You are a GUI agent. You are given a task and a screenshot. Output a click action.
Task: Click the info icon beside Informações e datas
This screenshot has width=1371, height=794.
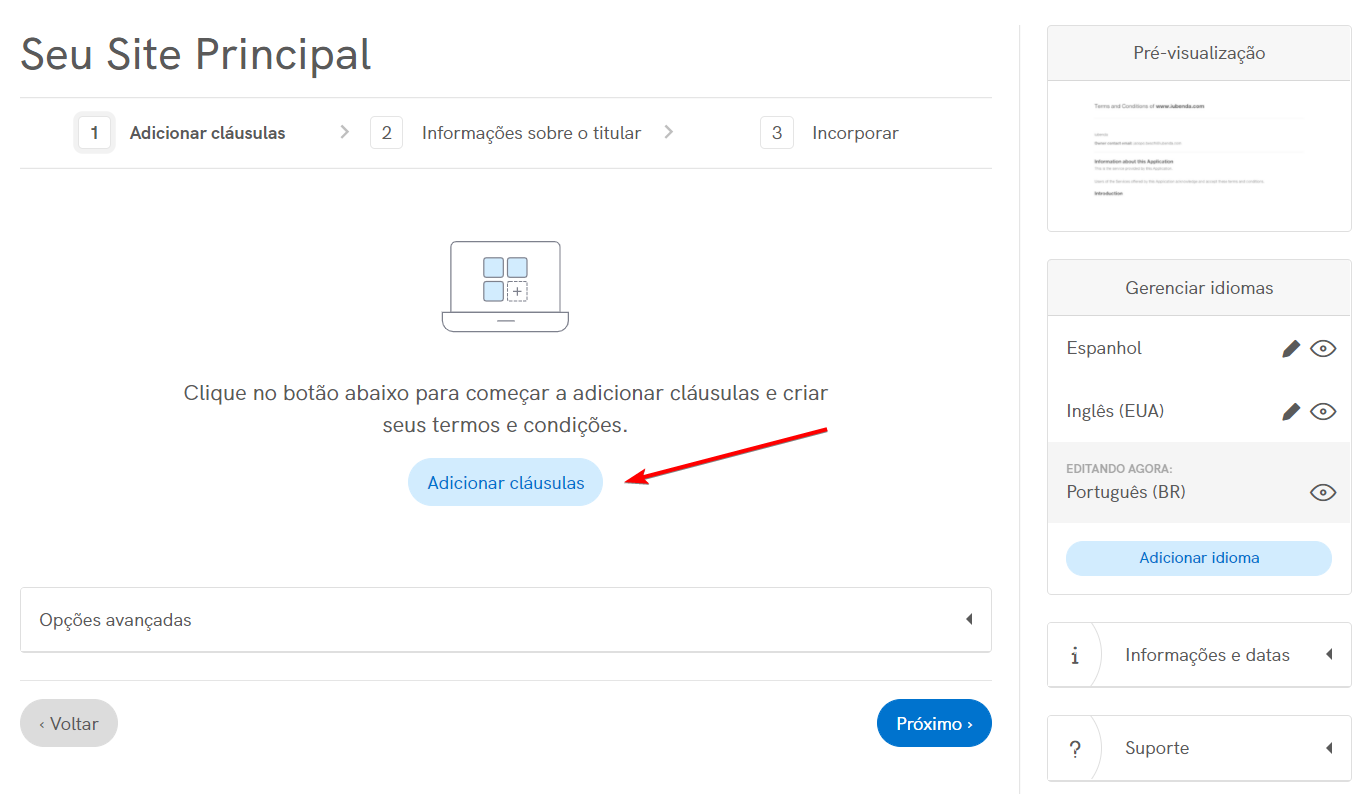tap(1075, 656)
